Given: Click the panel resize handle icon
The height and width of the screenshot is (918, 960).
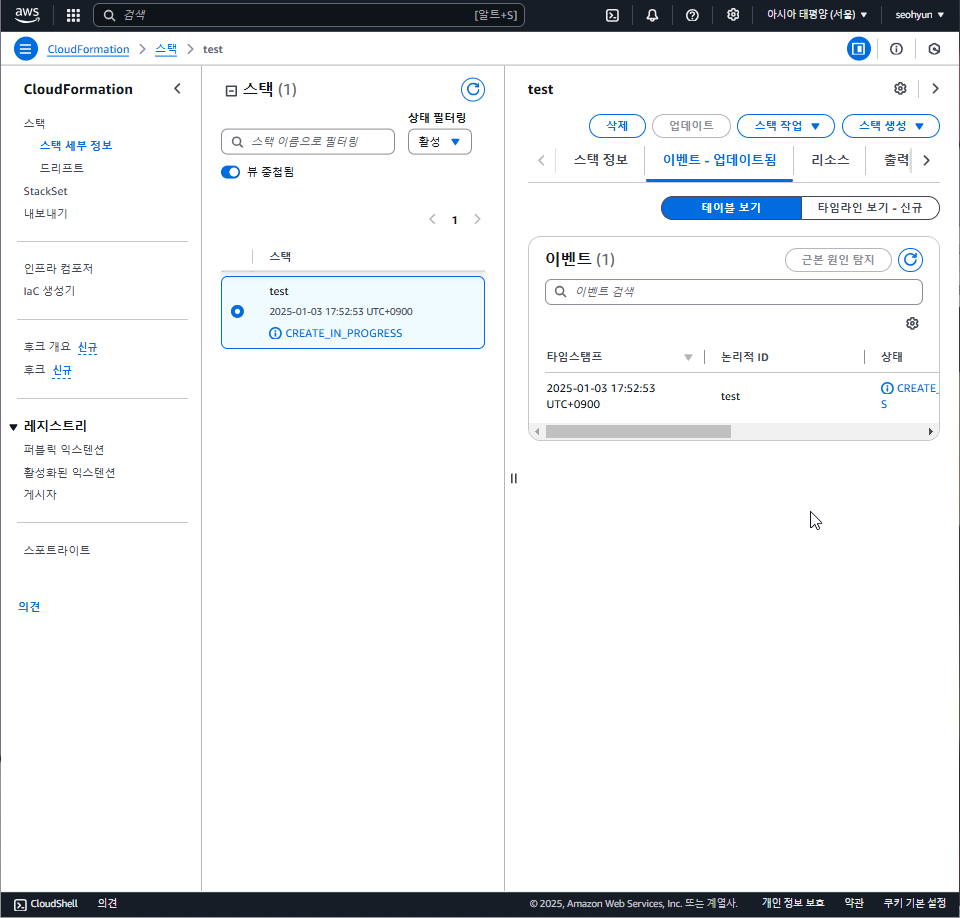Looking at the screenshot, I should (x=514, y=478).
